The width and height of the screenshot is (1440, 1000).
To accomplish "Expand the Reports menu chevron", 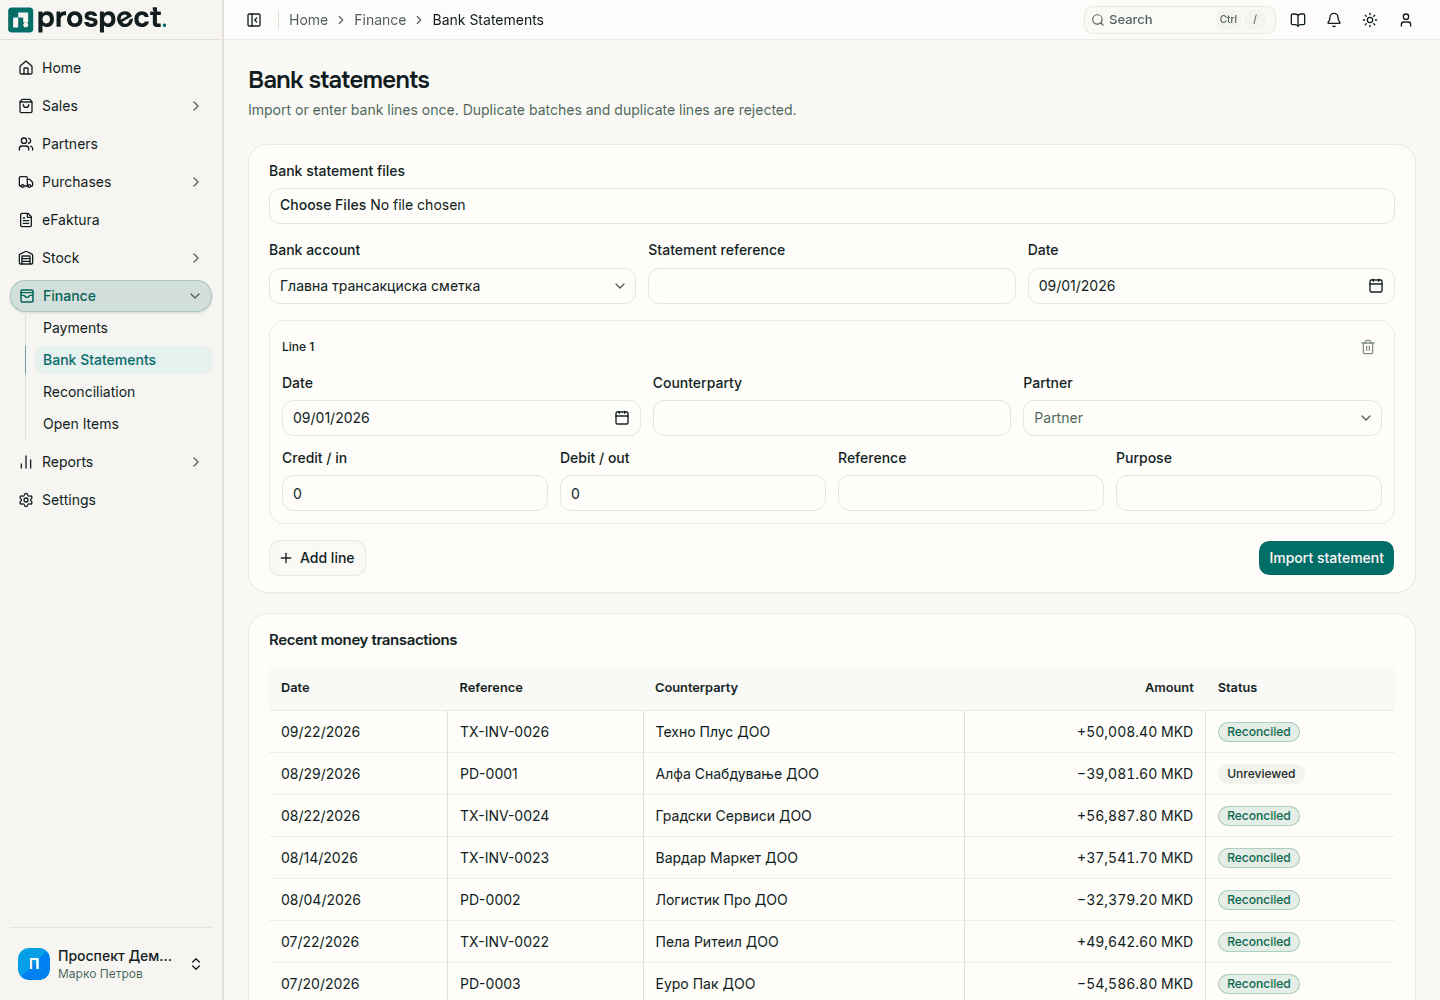I will (x=196, y=462).
